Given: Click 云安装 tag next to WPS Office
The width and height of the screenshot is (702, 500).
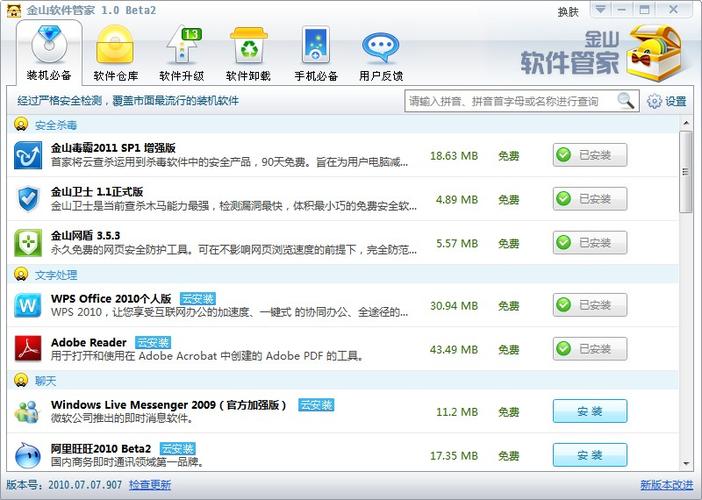Looking at the screenshot, I should pyautogui.click(x=198, y=299).
